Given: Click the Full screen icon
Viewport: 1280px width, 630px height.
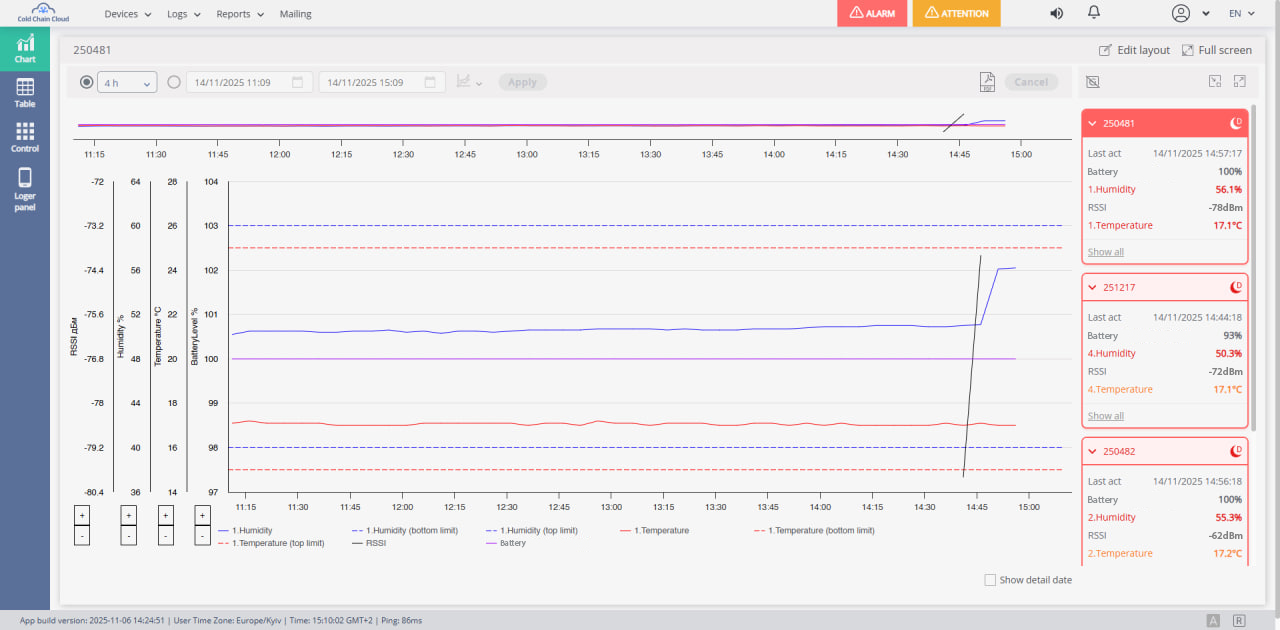Looking at the screenshot, I should 1188,50.
